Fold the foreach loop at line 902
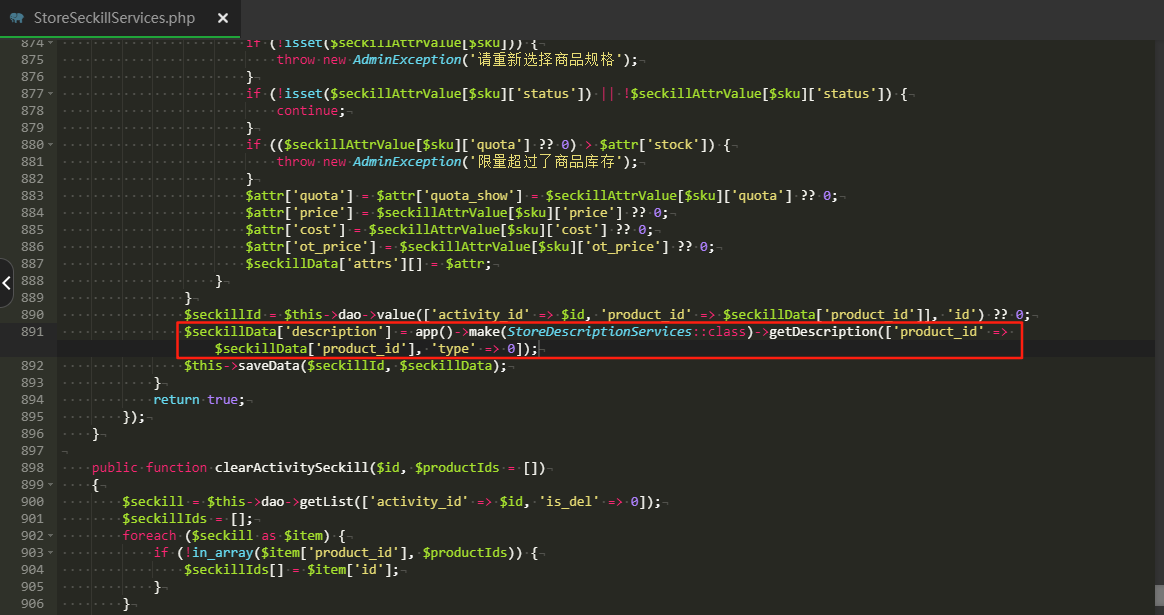1164x615 pixels. coord(51,536)
